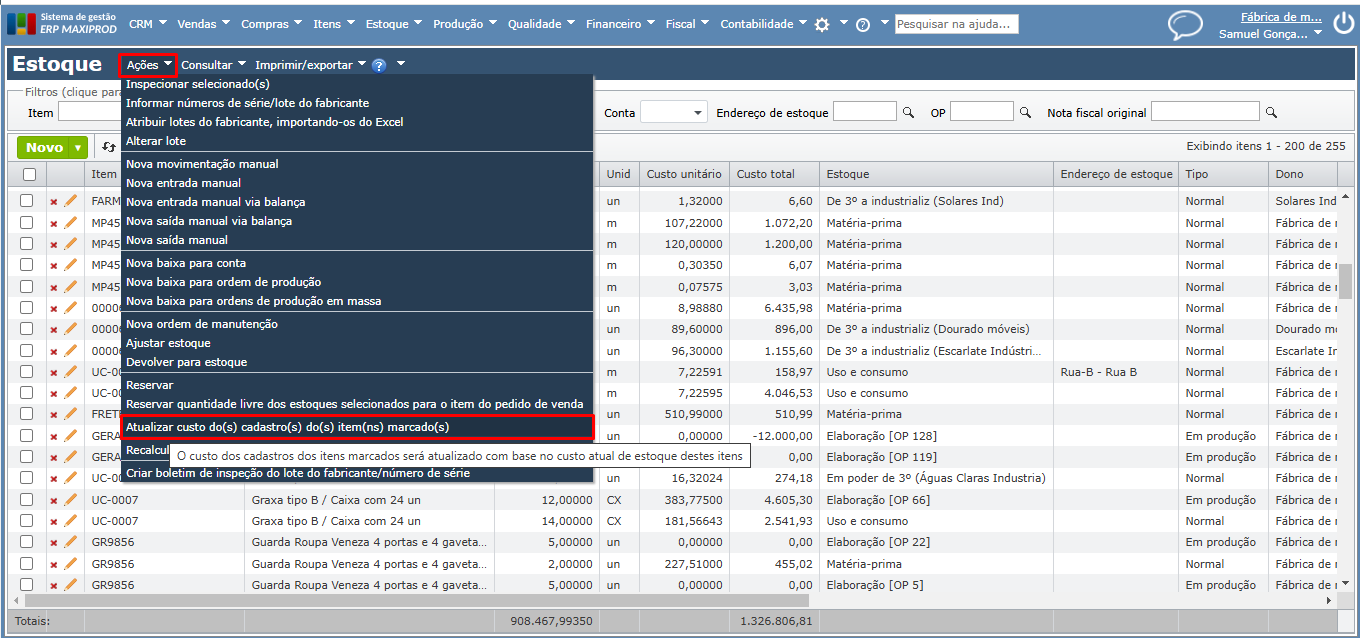Click the refresh icon next to Novo
The image size is (1360, 638).
pos(109,147)
